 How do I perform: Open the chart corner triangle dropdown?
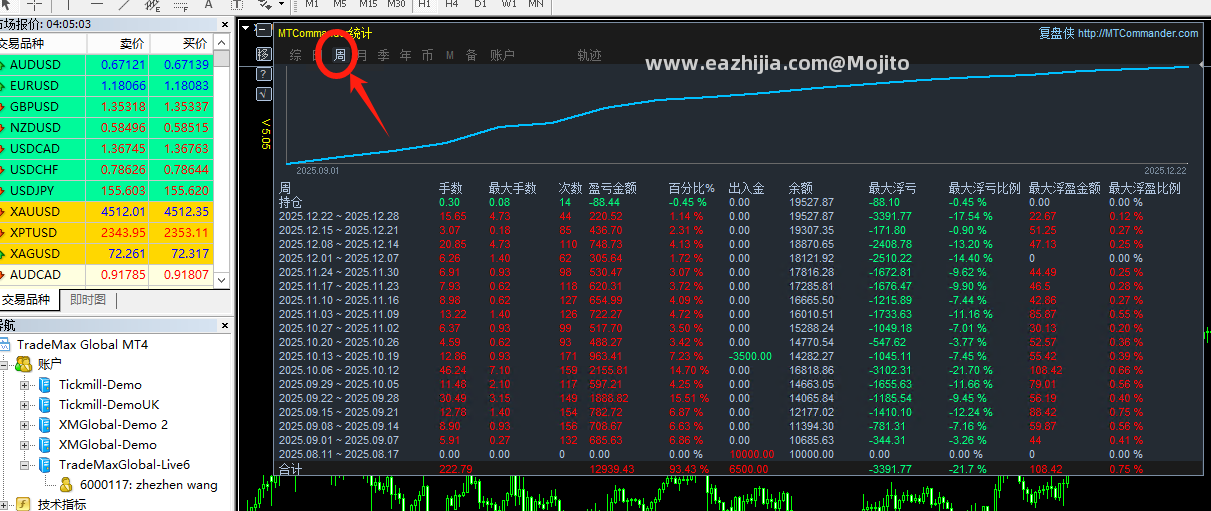coord(246,28)
